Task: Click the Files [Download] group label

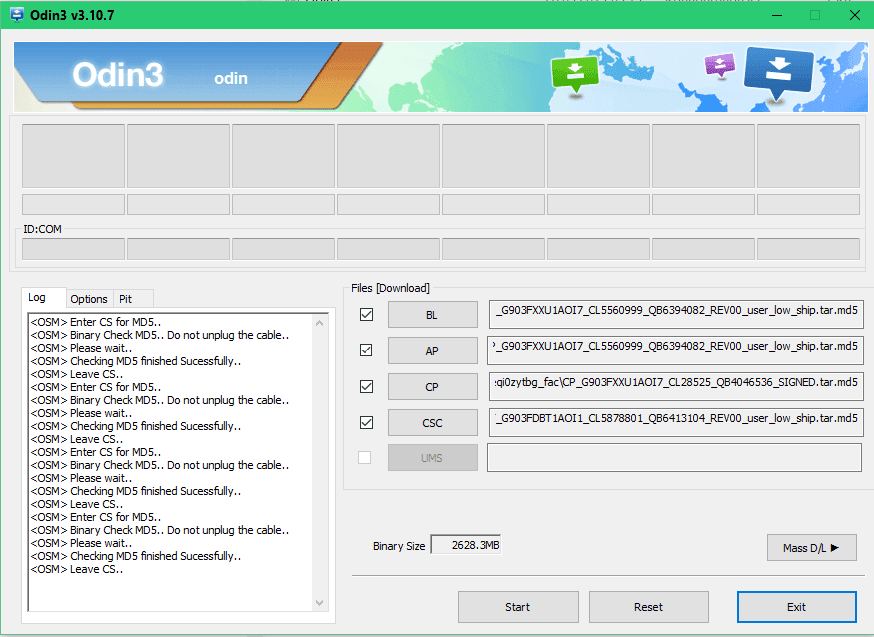Action: 390,288
